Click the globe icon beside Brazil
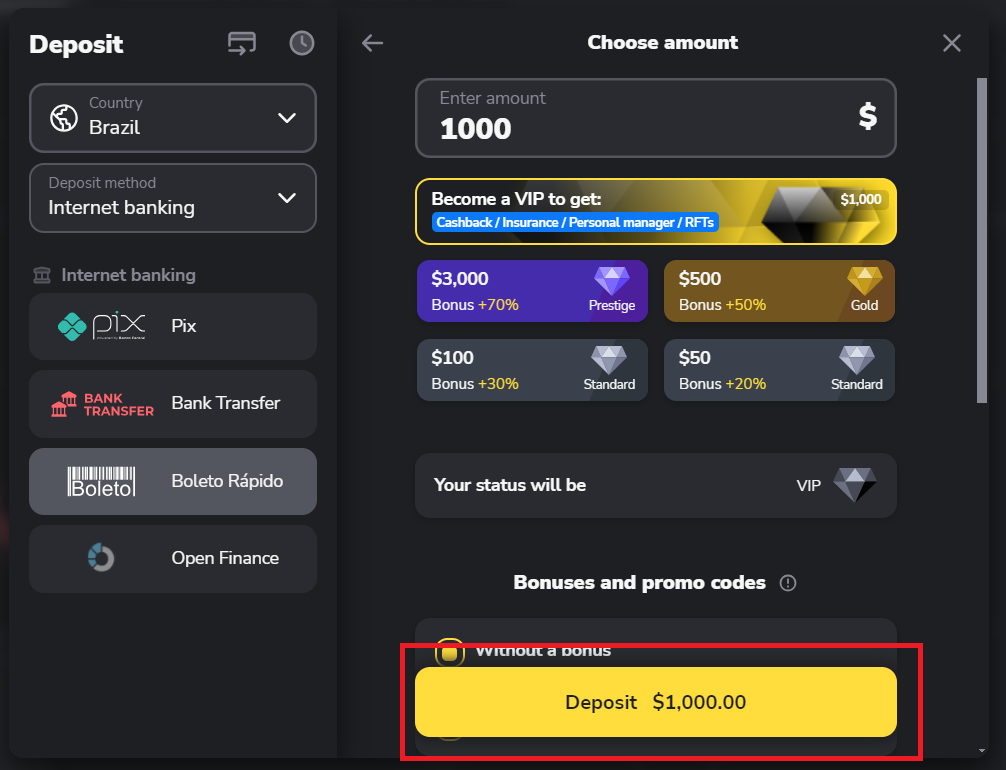Viewport: 1006px width, 770px height. point(64,118)
